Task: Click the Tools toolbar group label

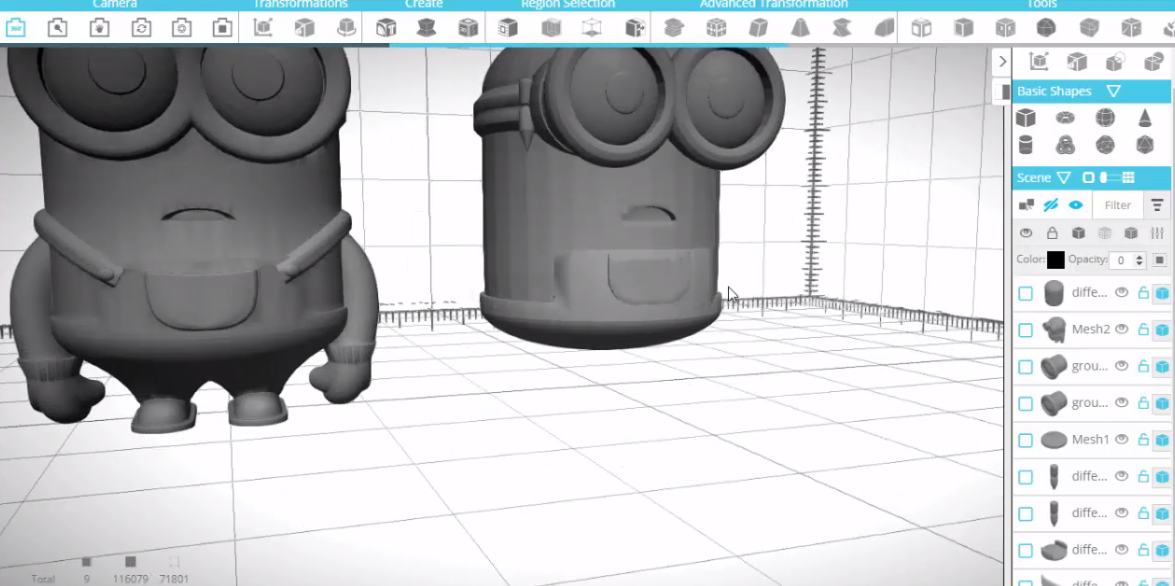Action: click(x=1042, y=4)
